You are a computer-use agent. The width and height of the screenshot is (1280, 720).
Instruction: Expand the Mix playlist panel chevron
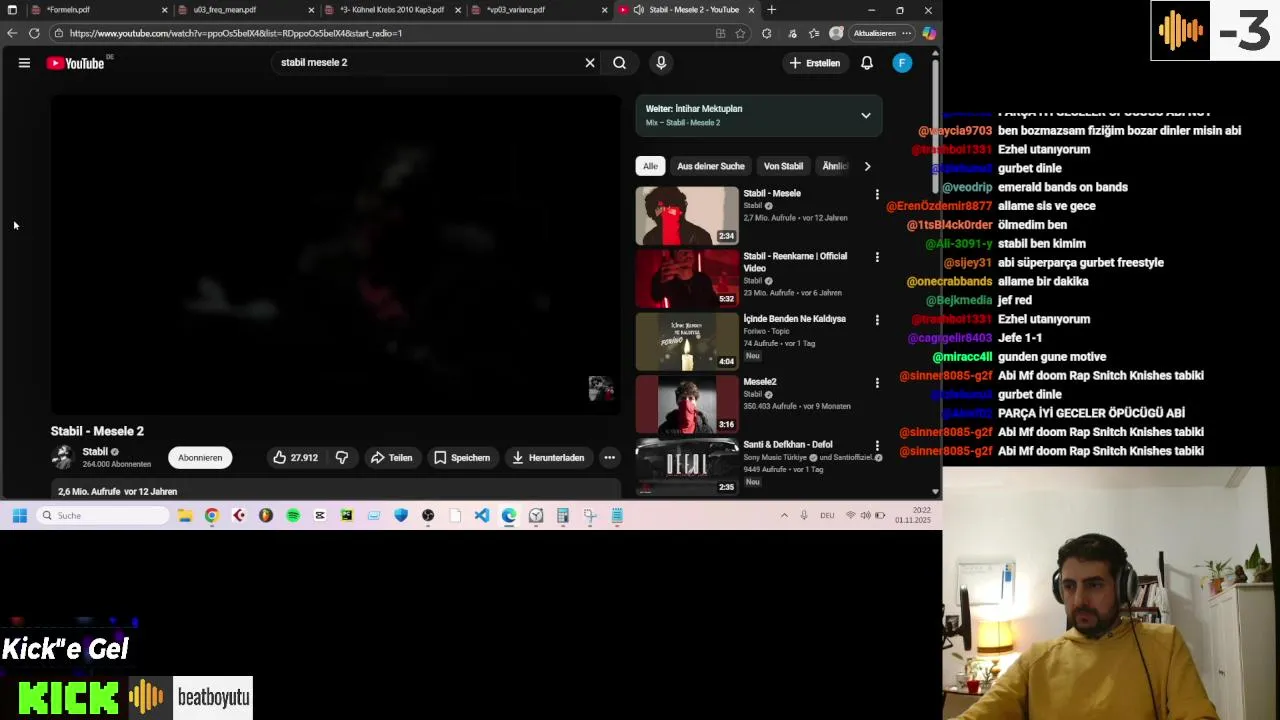coord(866,115)
